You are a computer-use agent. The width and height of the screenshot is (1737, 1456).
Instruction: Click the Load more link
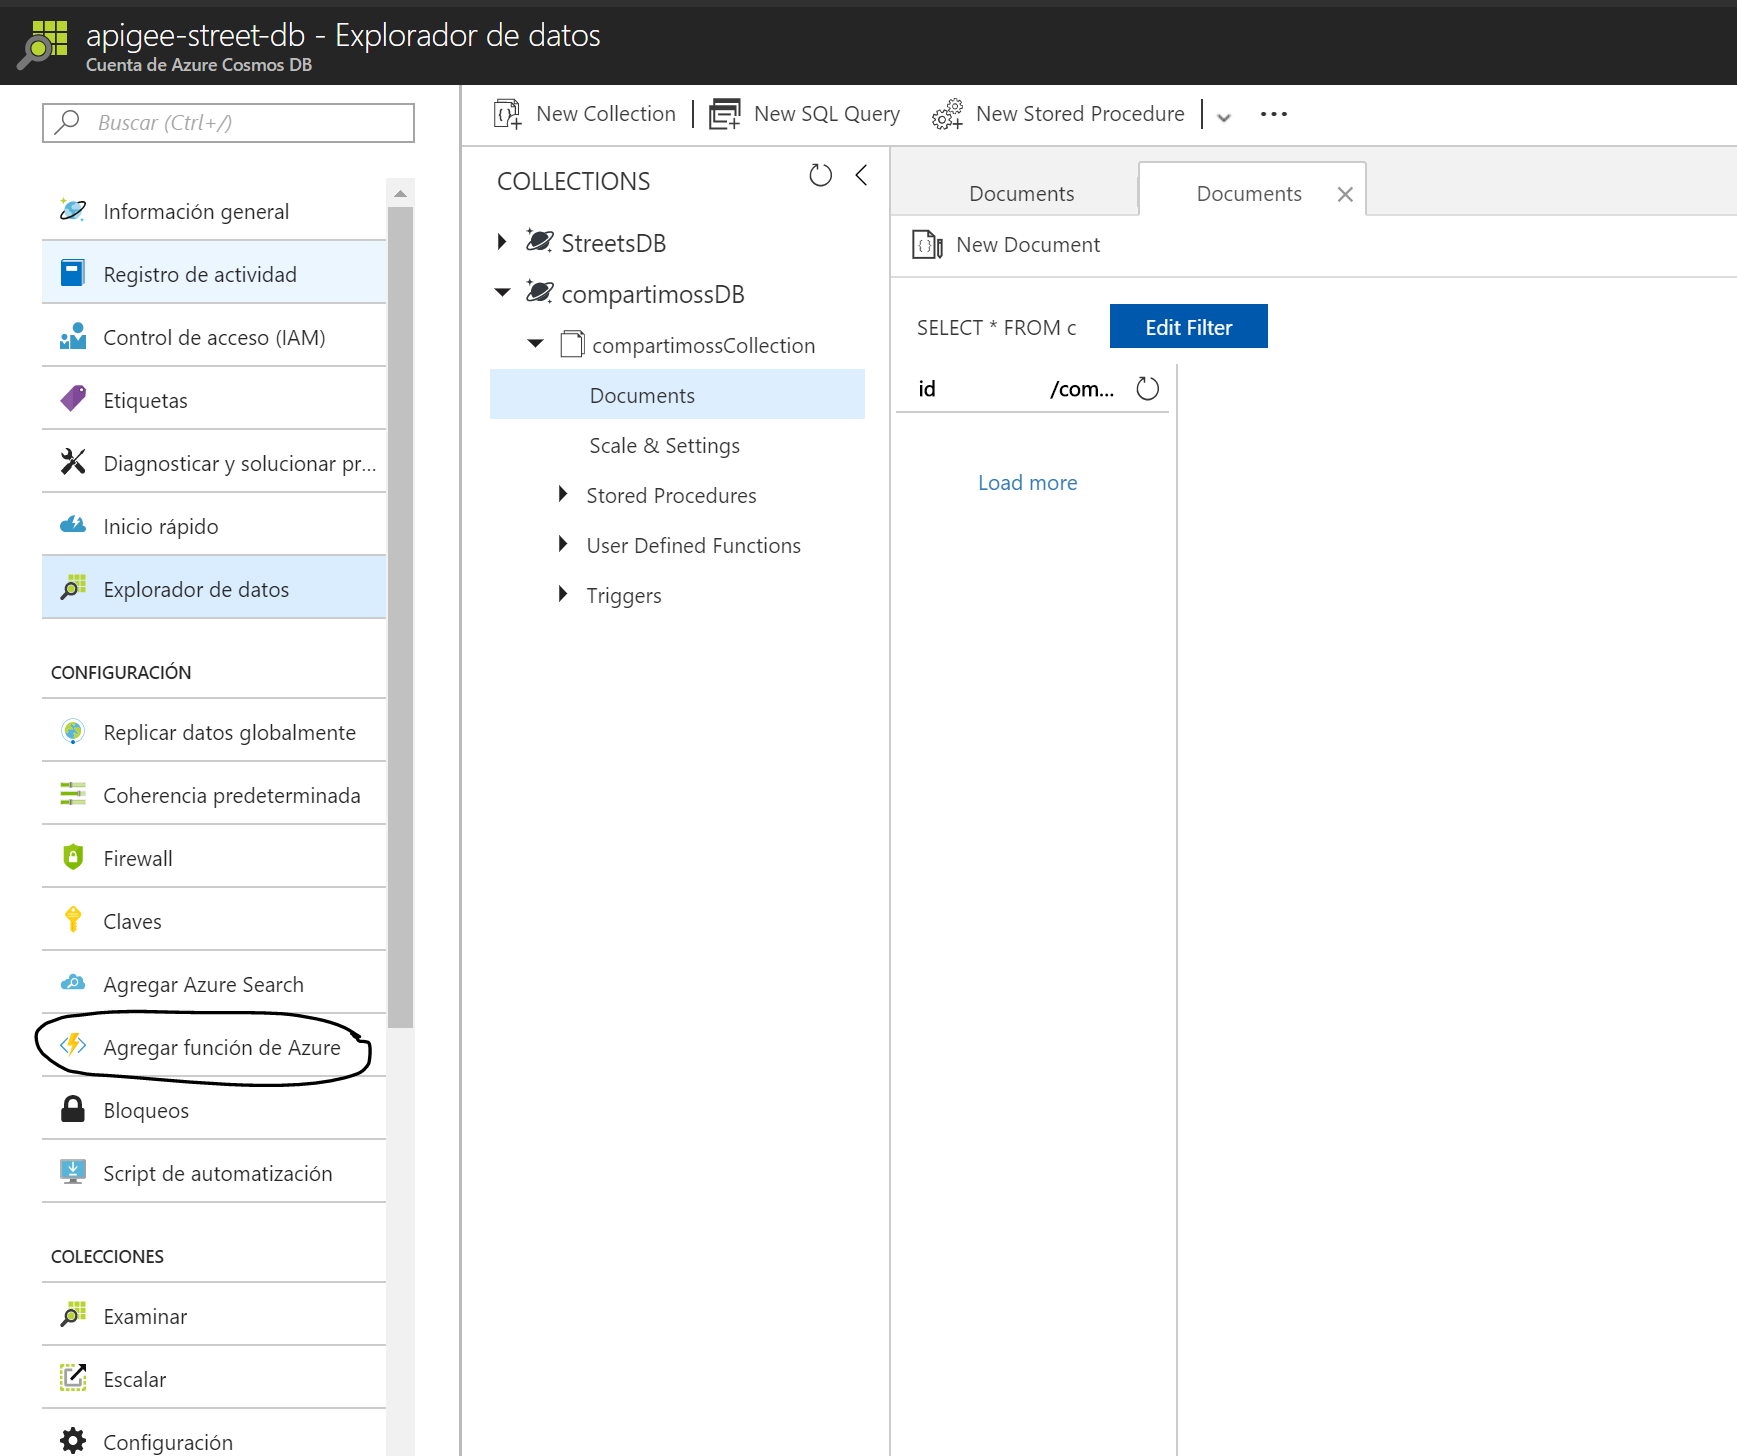tap(1027, 483)
